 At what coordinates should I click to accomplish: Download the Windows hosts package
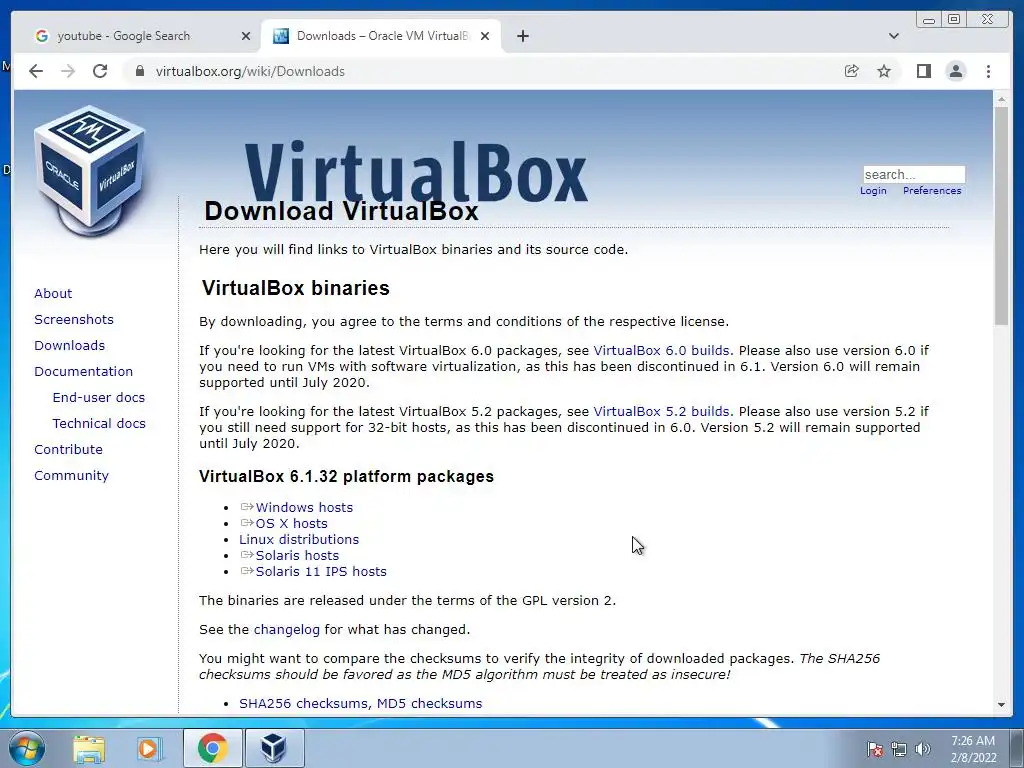304,507
